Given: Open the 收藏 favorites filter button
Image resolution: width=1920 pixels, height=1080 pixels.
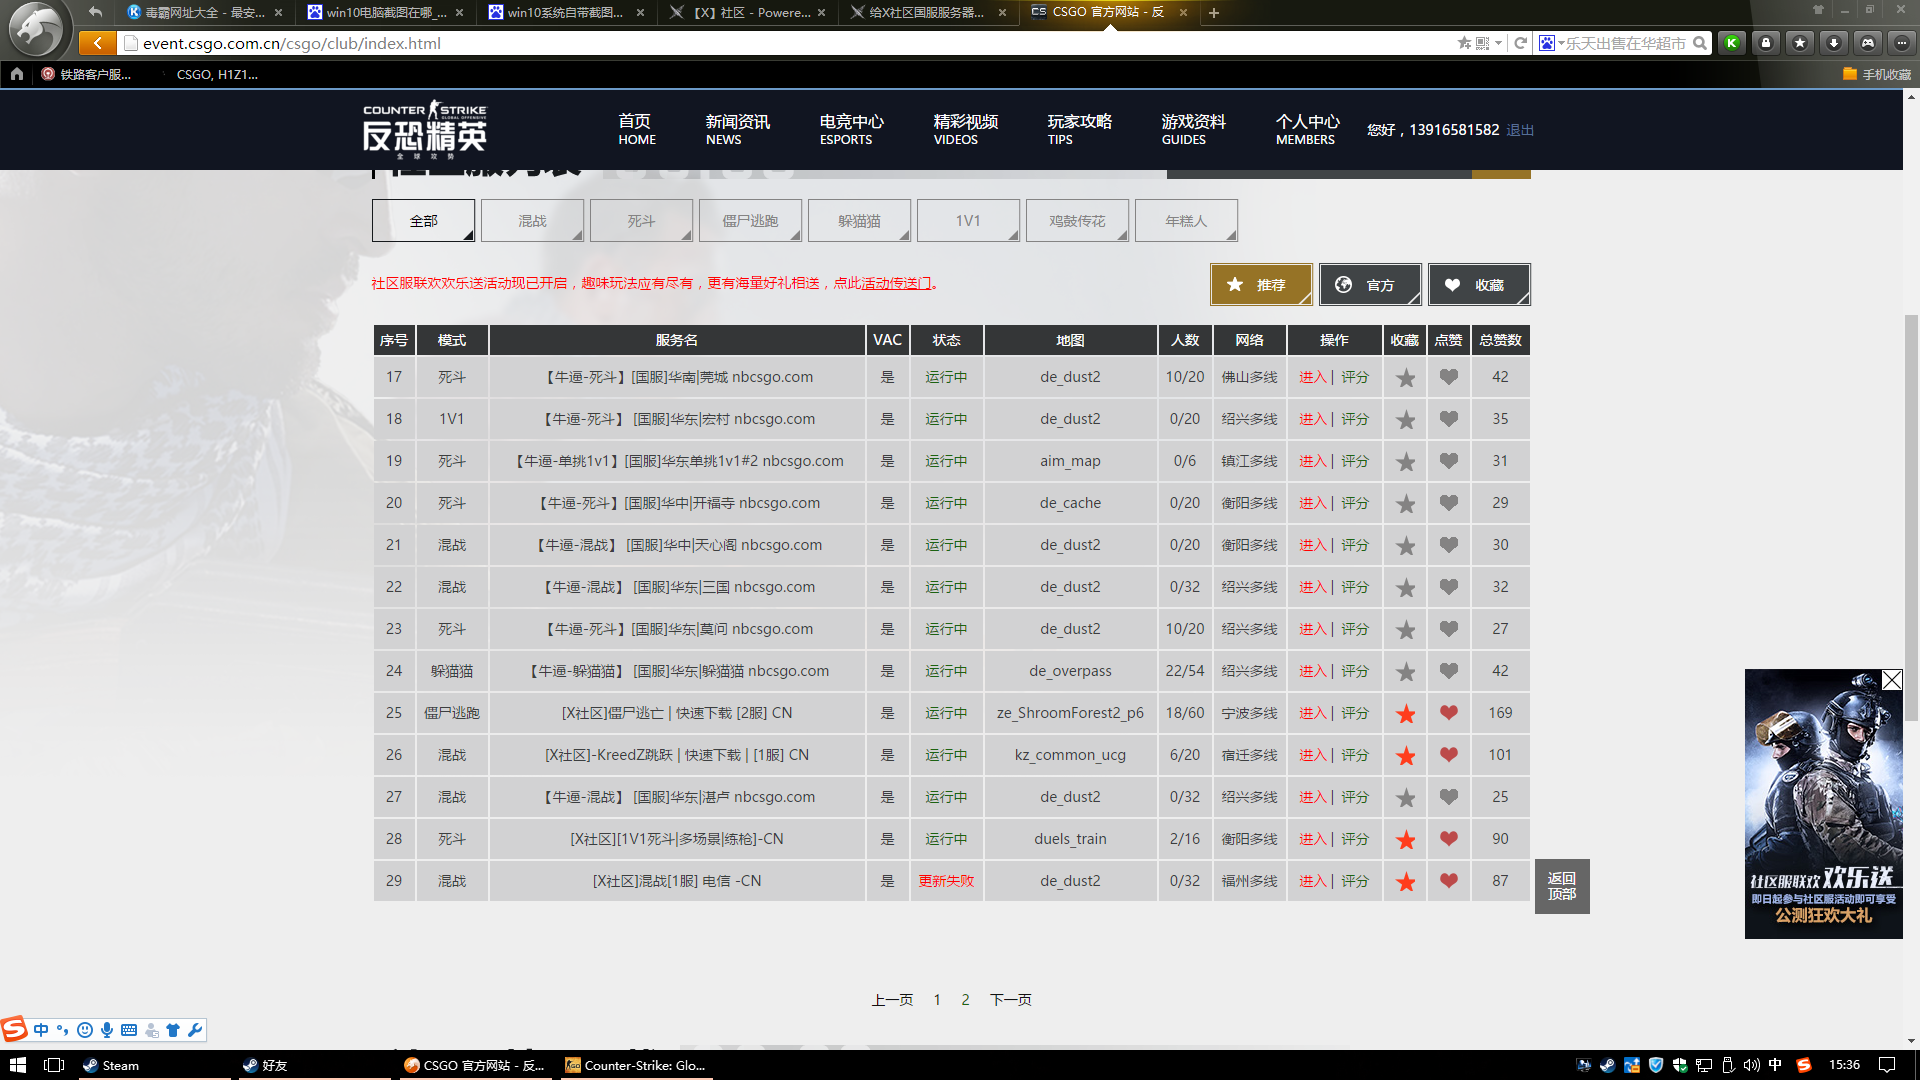Looking at the screenshot, I should (x=1478, y=285).
